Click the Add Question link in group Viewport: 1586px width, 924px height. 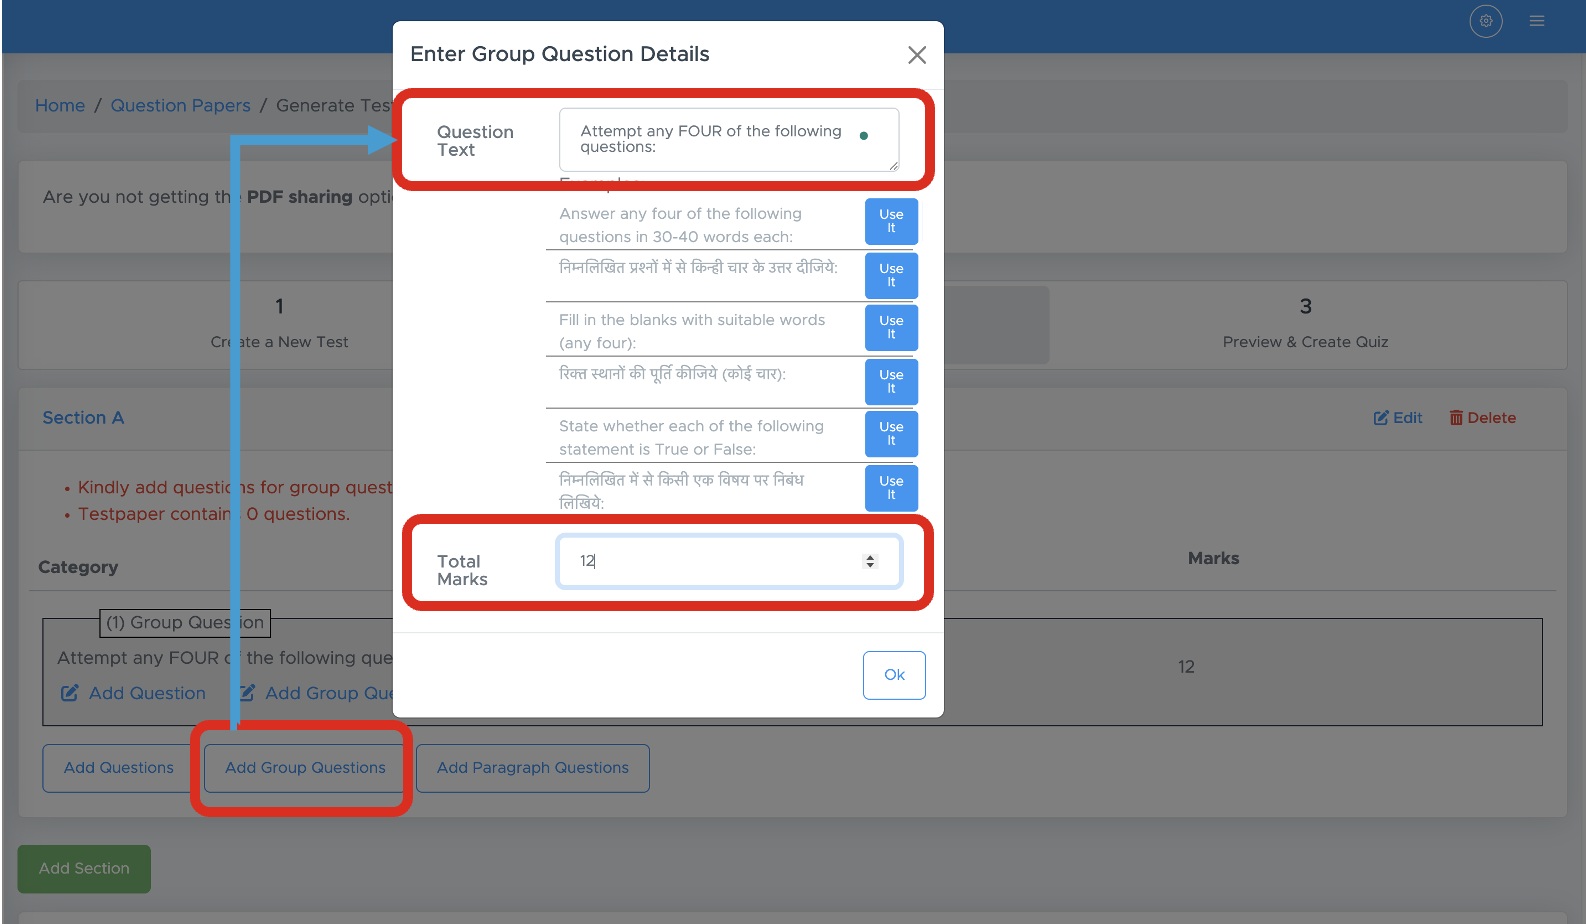pyautogui.click(x=134, y=693)
